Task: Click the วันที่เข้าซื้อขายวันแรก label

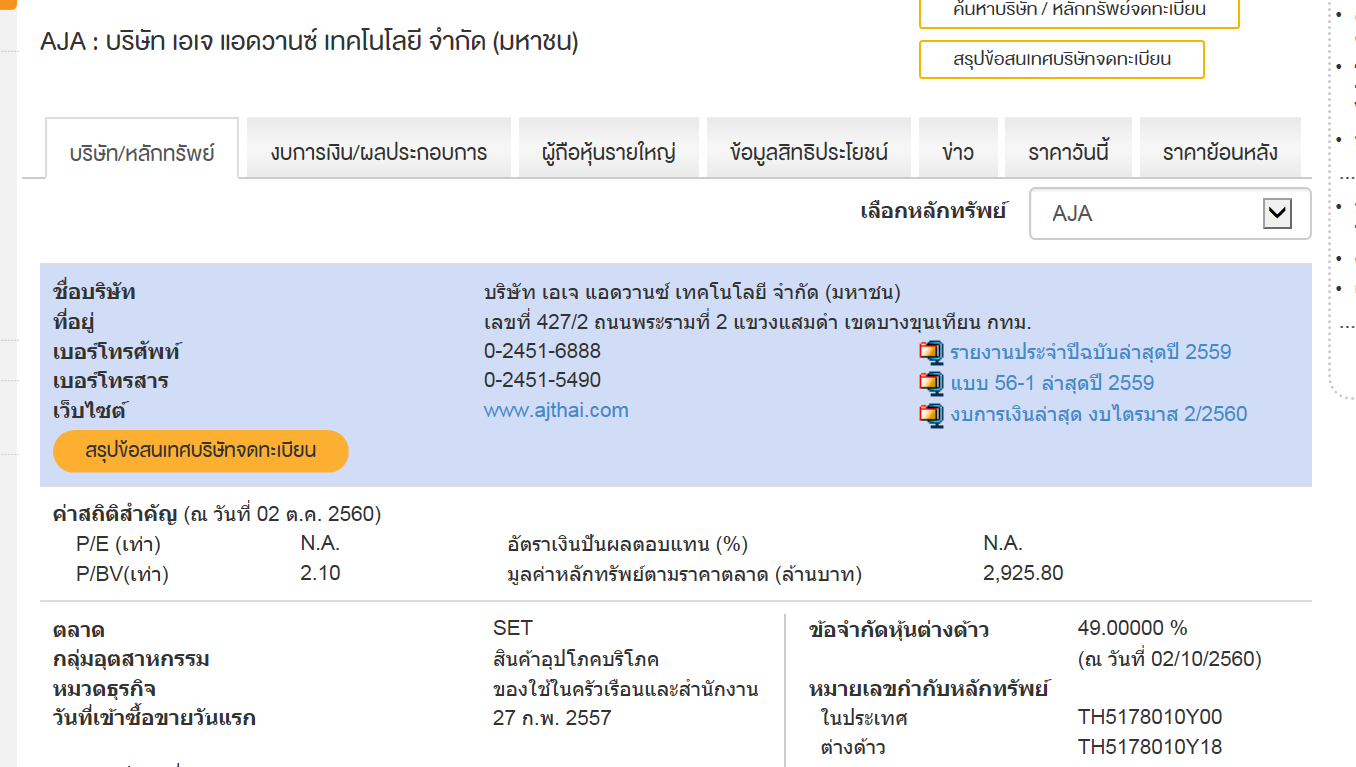Action: 154,718
